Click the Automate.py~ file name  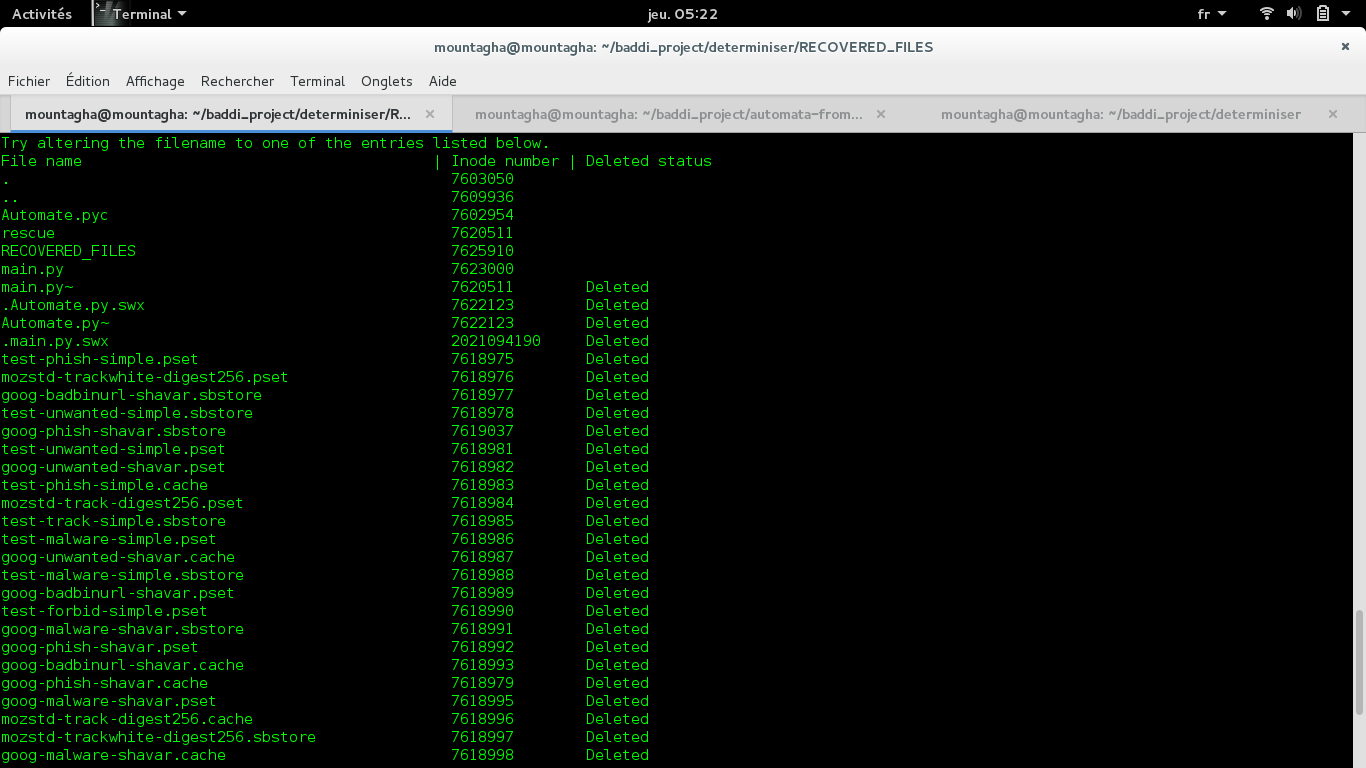[x=55, y=323]
